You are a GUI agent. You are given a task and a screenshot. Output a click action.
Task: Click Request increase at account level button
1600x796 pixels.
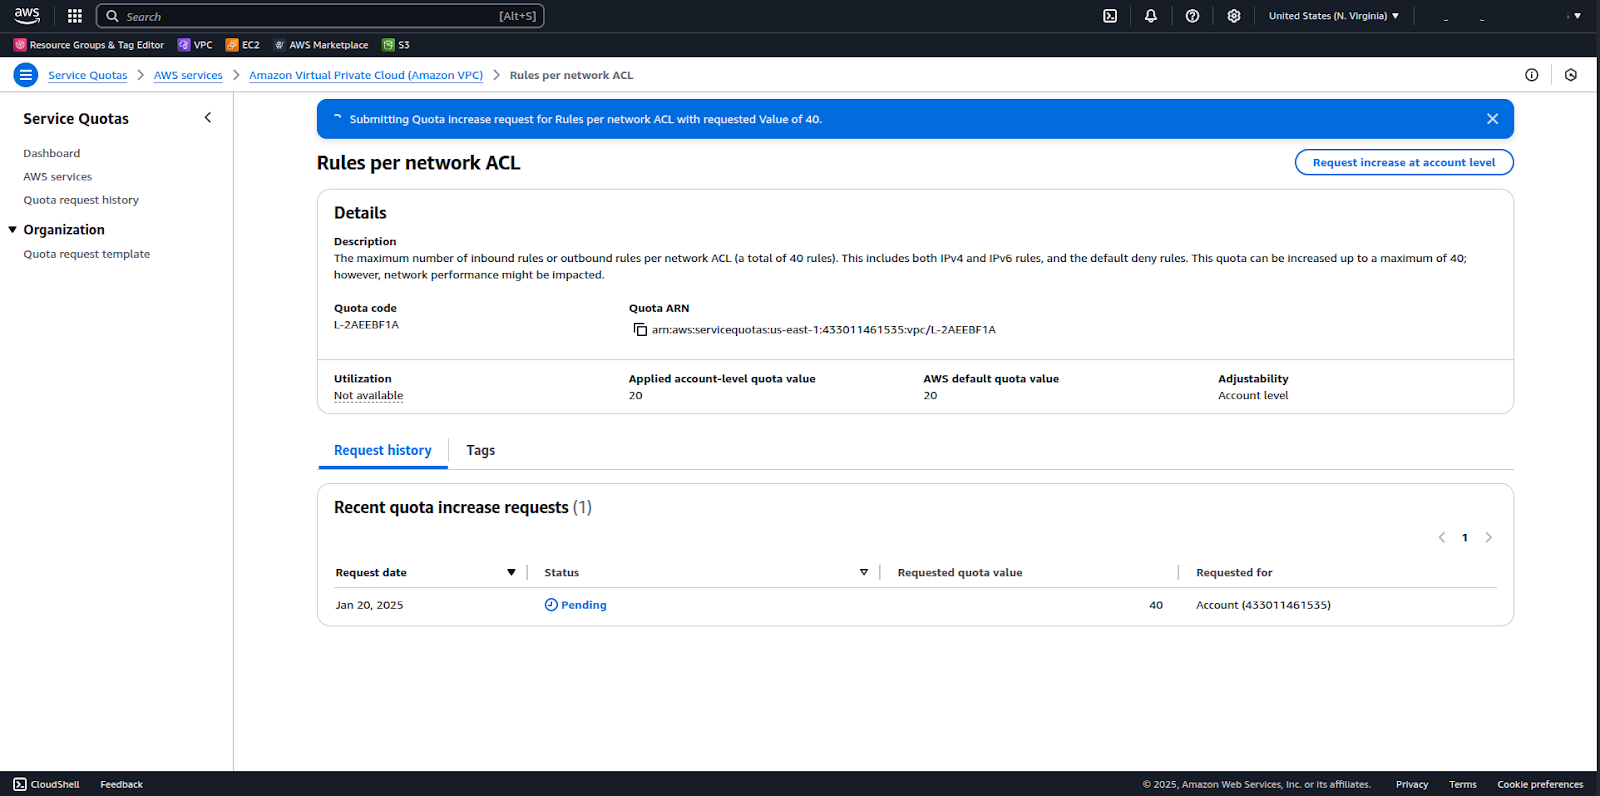point(1403,163)
